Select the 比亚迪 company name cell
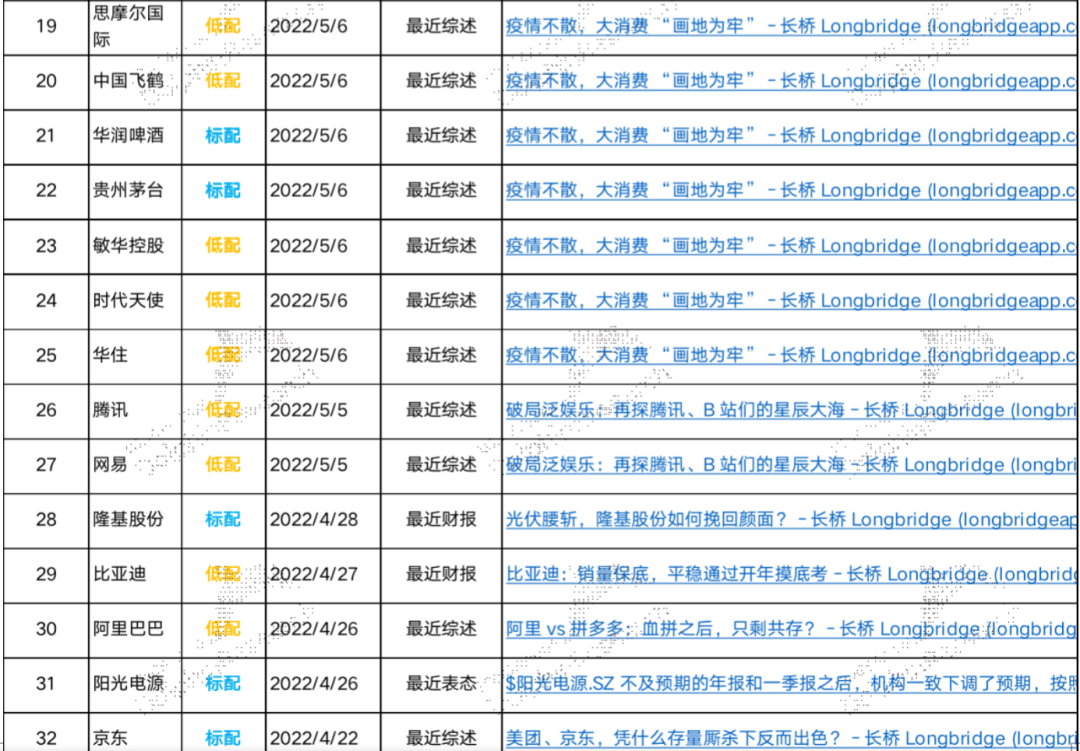The width and height of the screenshot is (1080, 751). point(135,575)
